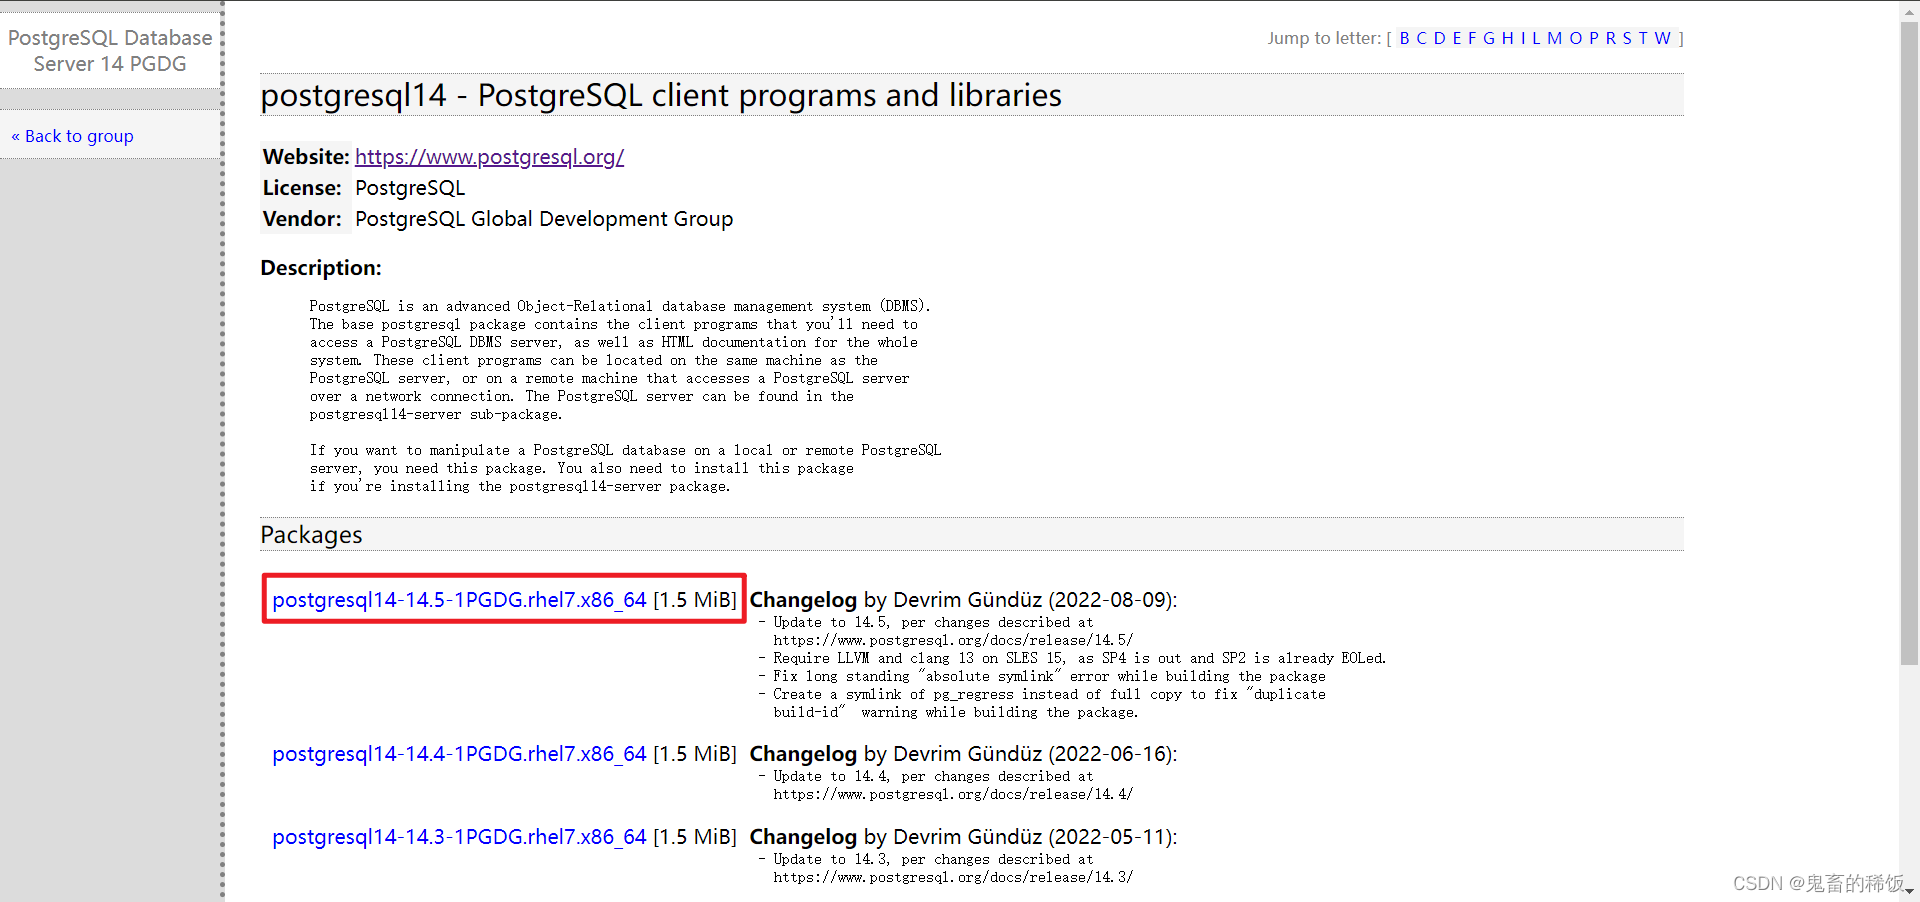Screen dimensions: 1920x902
Task: Jump to letter M
Action: coord(1555,38)
